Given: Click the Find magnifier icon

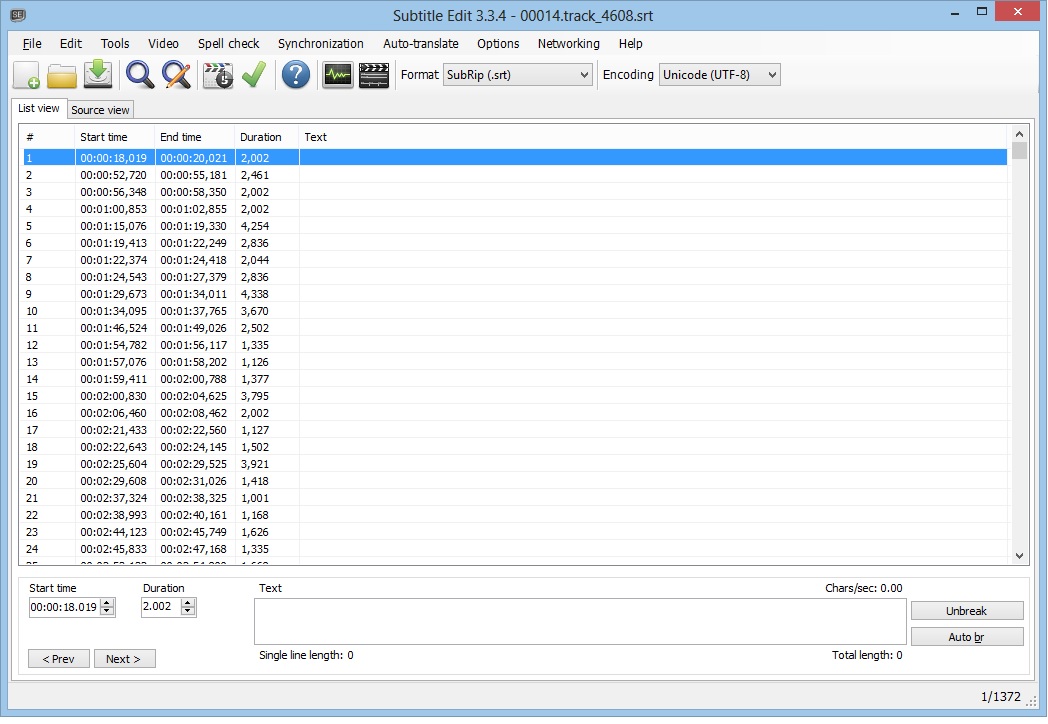Looking at the screenshot, I should click(140, 75).
